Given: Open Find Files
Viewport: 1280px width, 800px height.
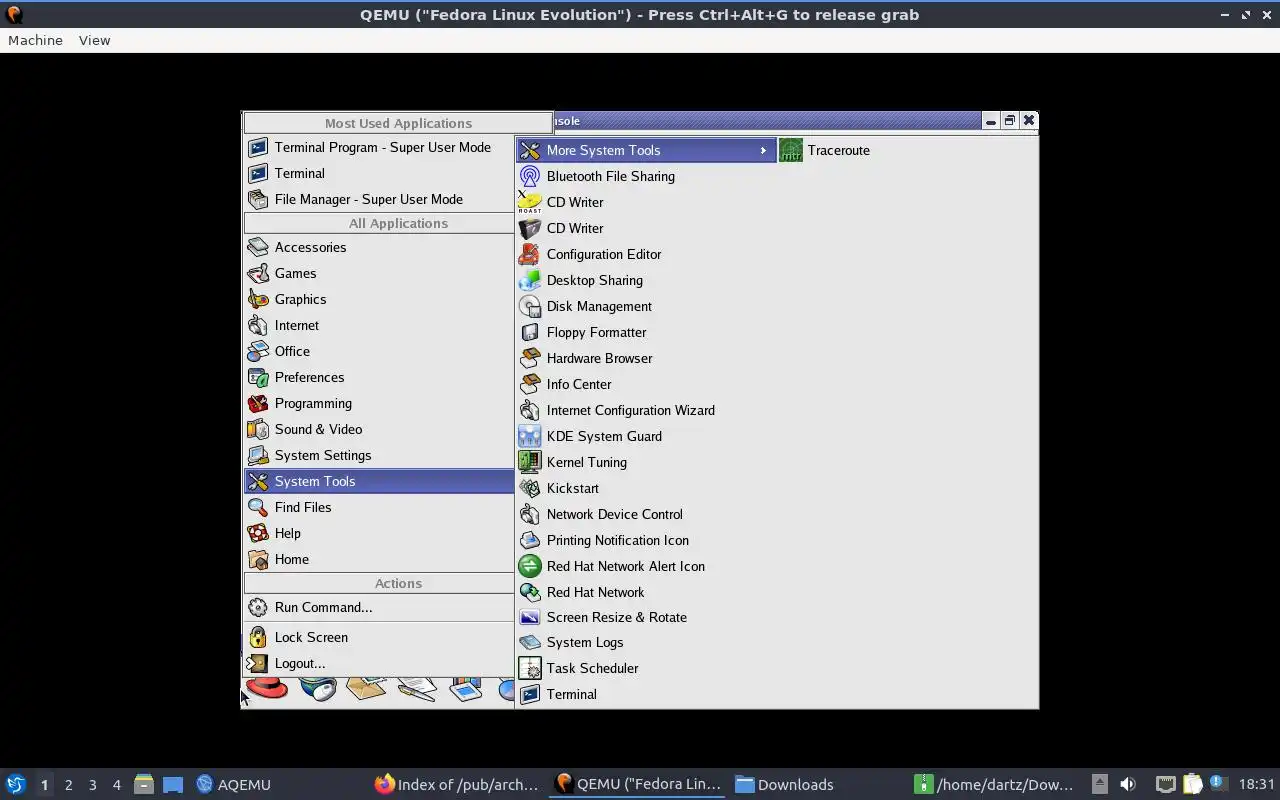Looking at the screenshot, I should coord(379,507).
